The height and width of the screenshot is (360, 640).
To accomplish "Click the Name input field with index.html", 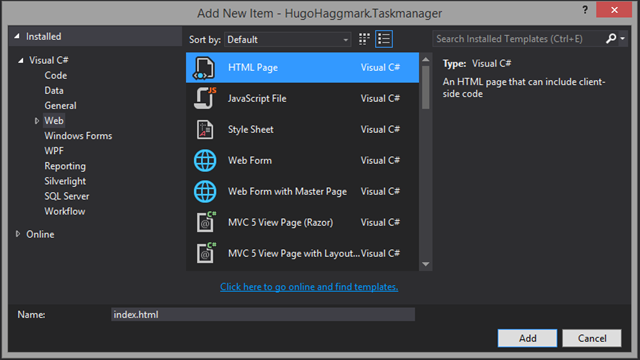I will click(x=263, y=314).
